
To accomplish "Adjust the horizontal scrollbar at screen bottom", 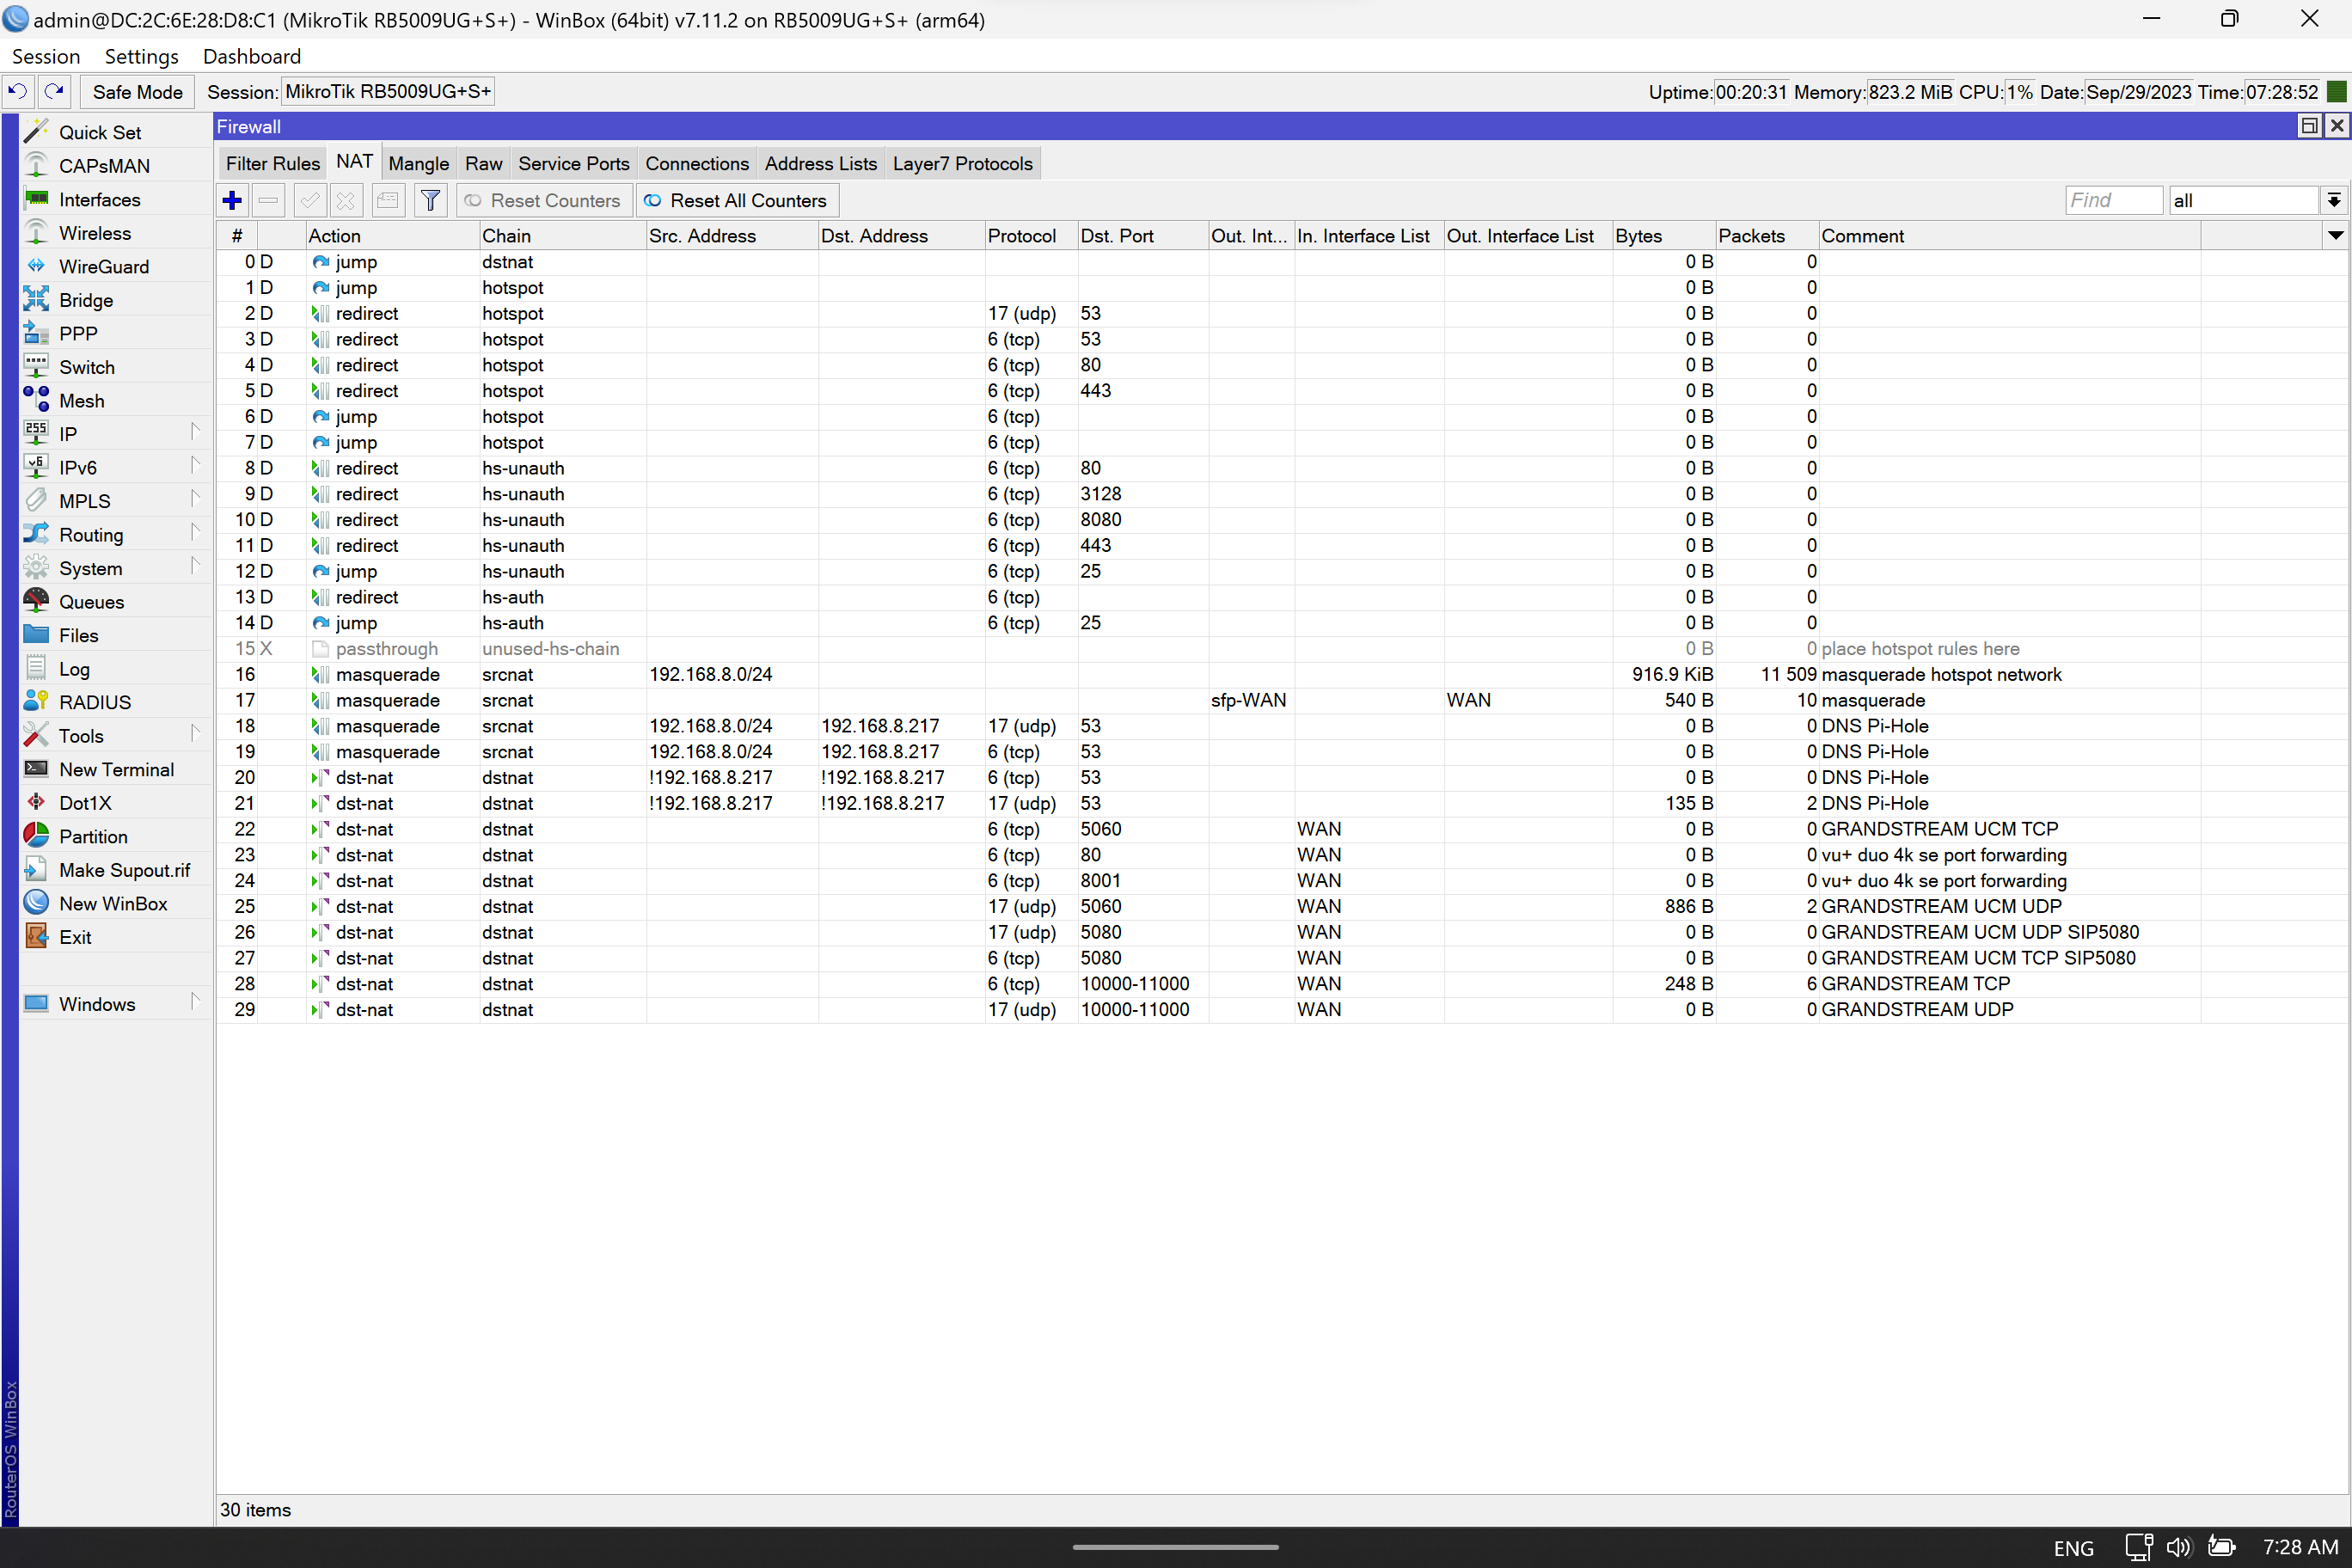I will point(1175,1546).
